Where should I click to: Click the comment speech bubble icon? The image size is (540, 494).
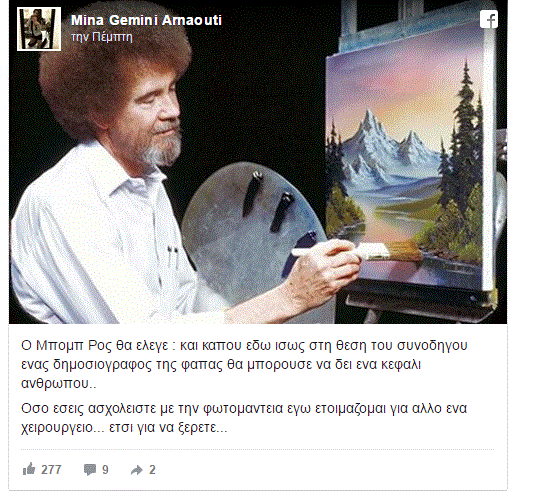click(90, 470)
